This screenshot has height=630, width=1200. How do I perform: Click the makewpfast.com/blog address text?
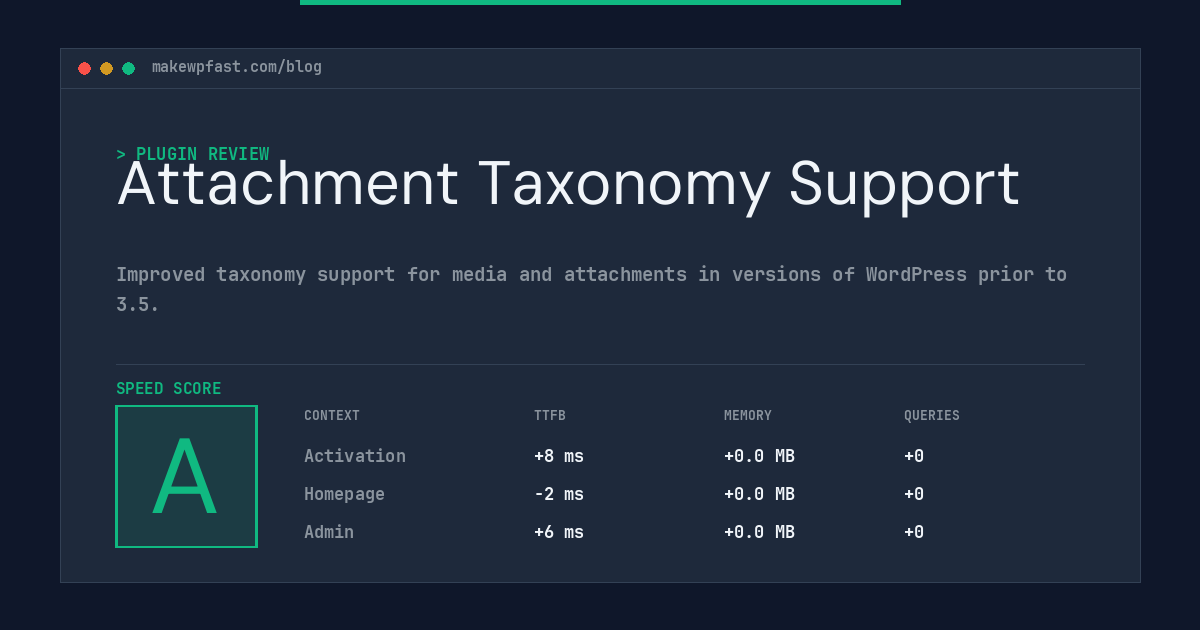click(x=237, y=67)
